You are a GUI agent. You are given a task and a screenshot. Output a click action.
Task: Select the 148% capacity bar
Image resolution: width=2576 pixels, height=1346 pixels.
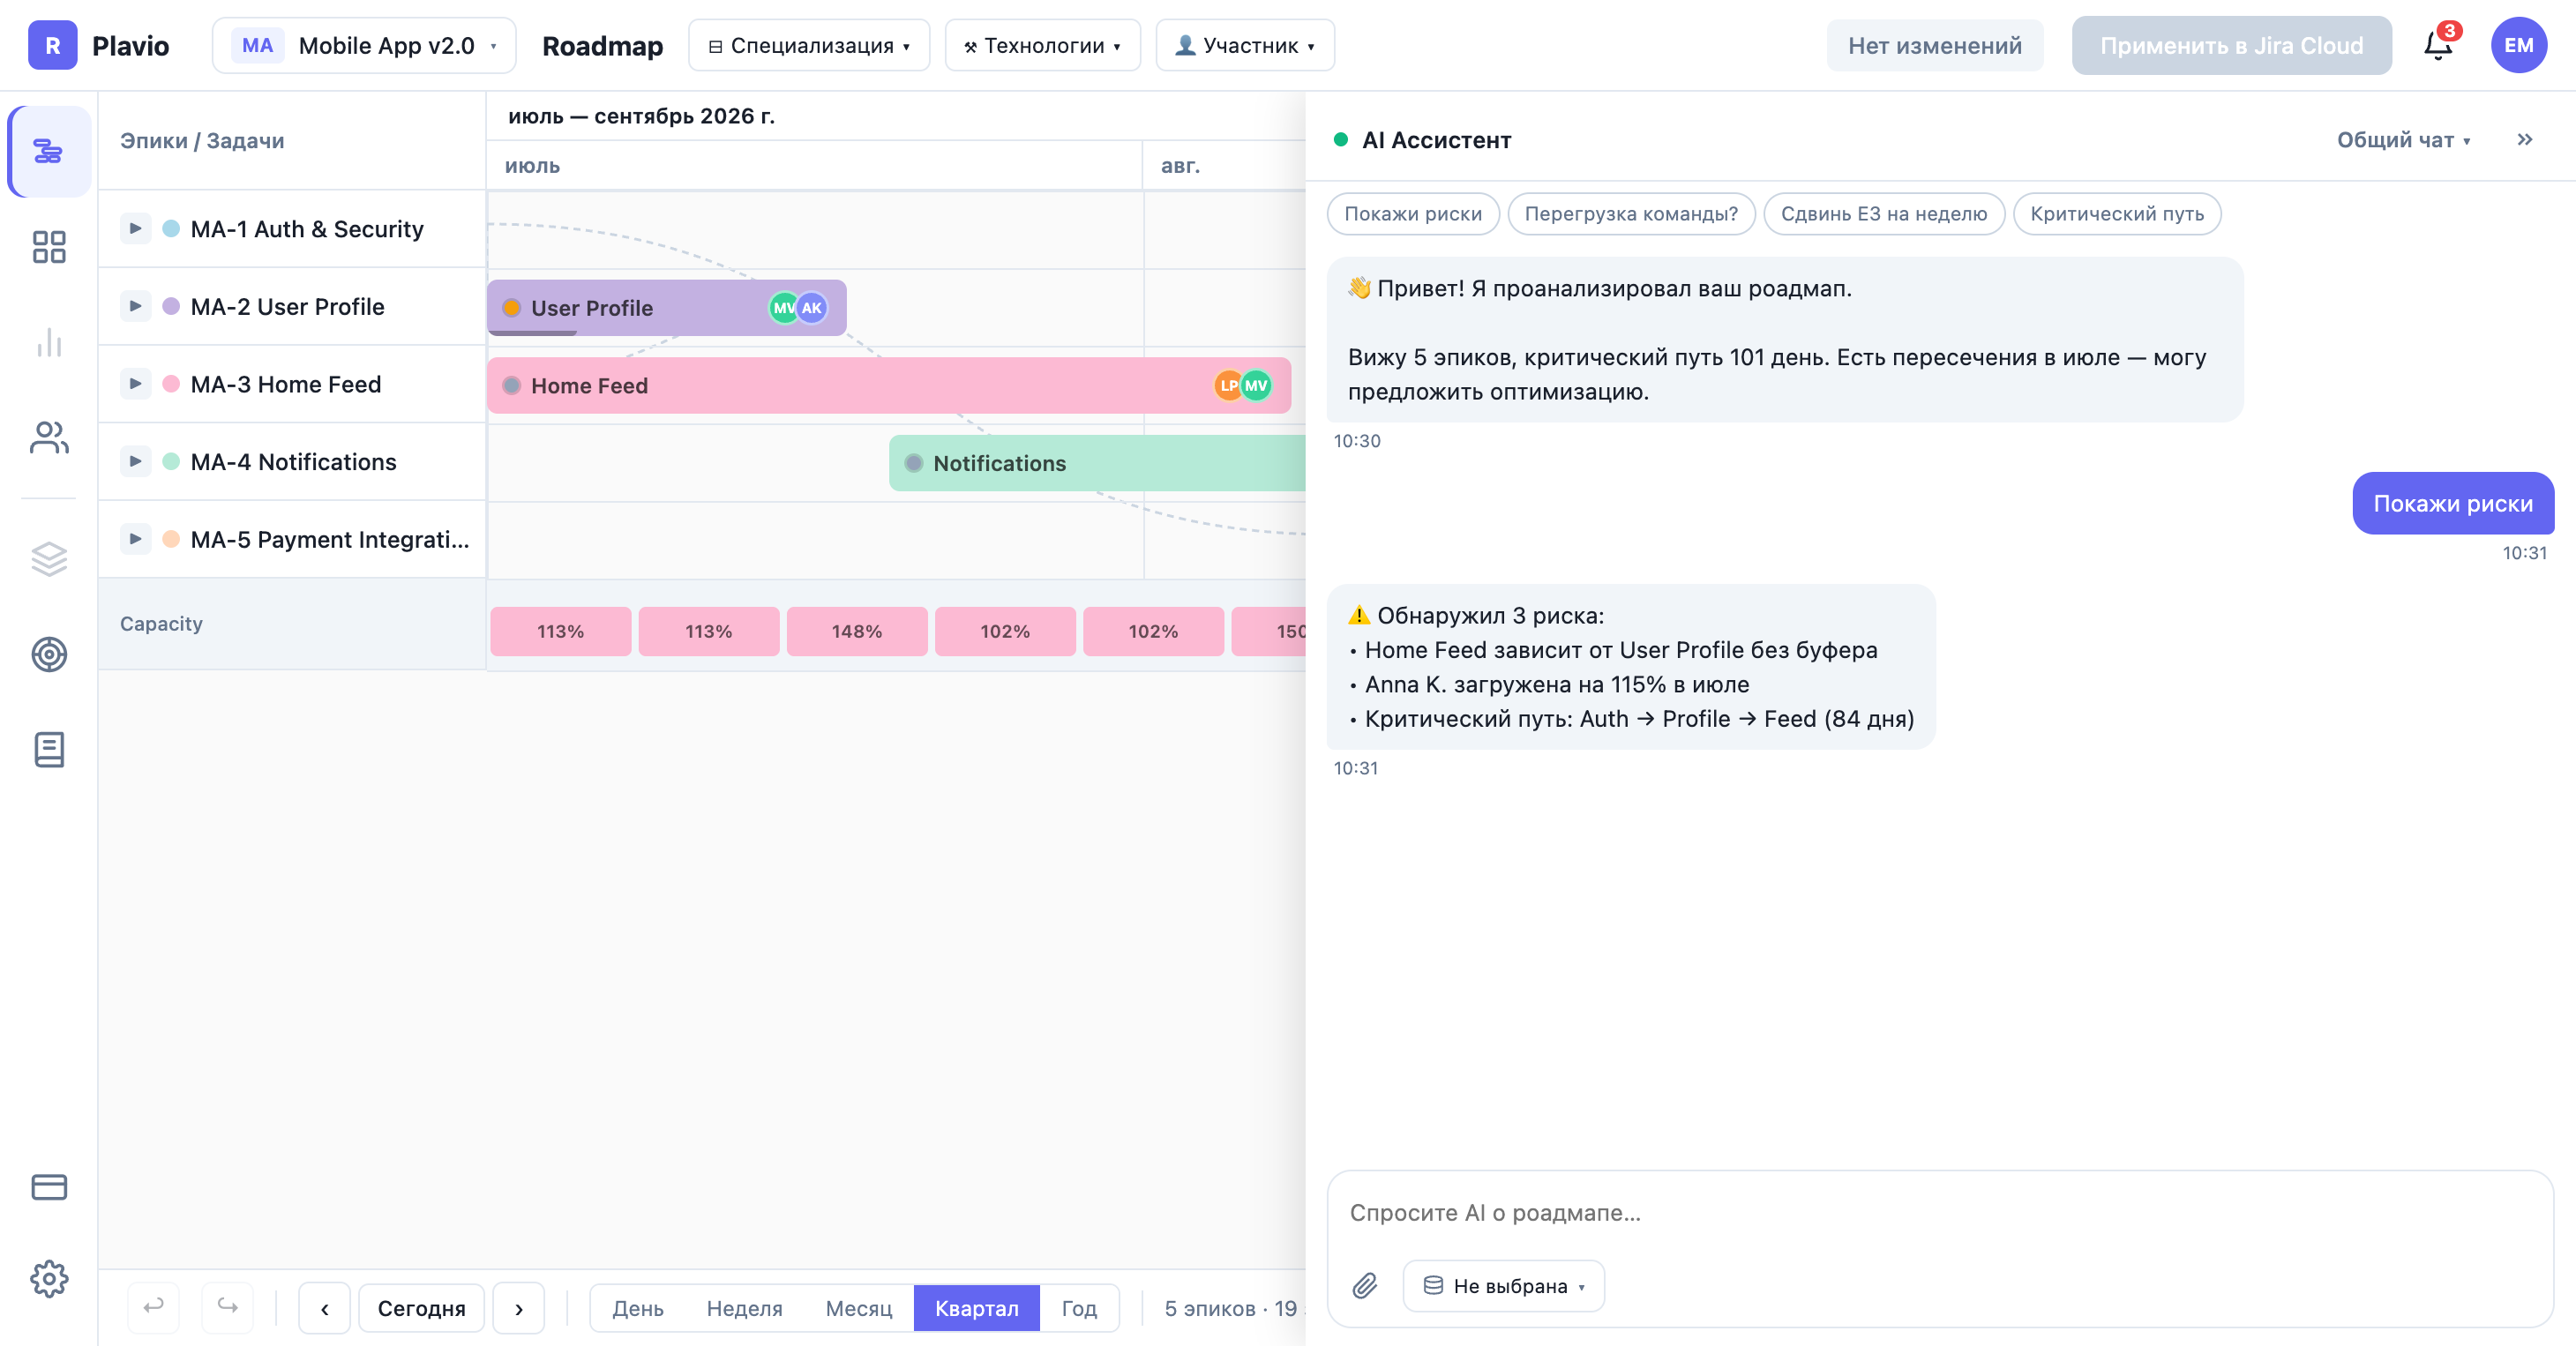point(857,631)
